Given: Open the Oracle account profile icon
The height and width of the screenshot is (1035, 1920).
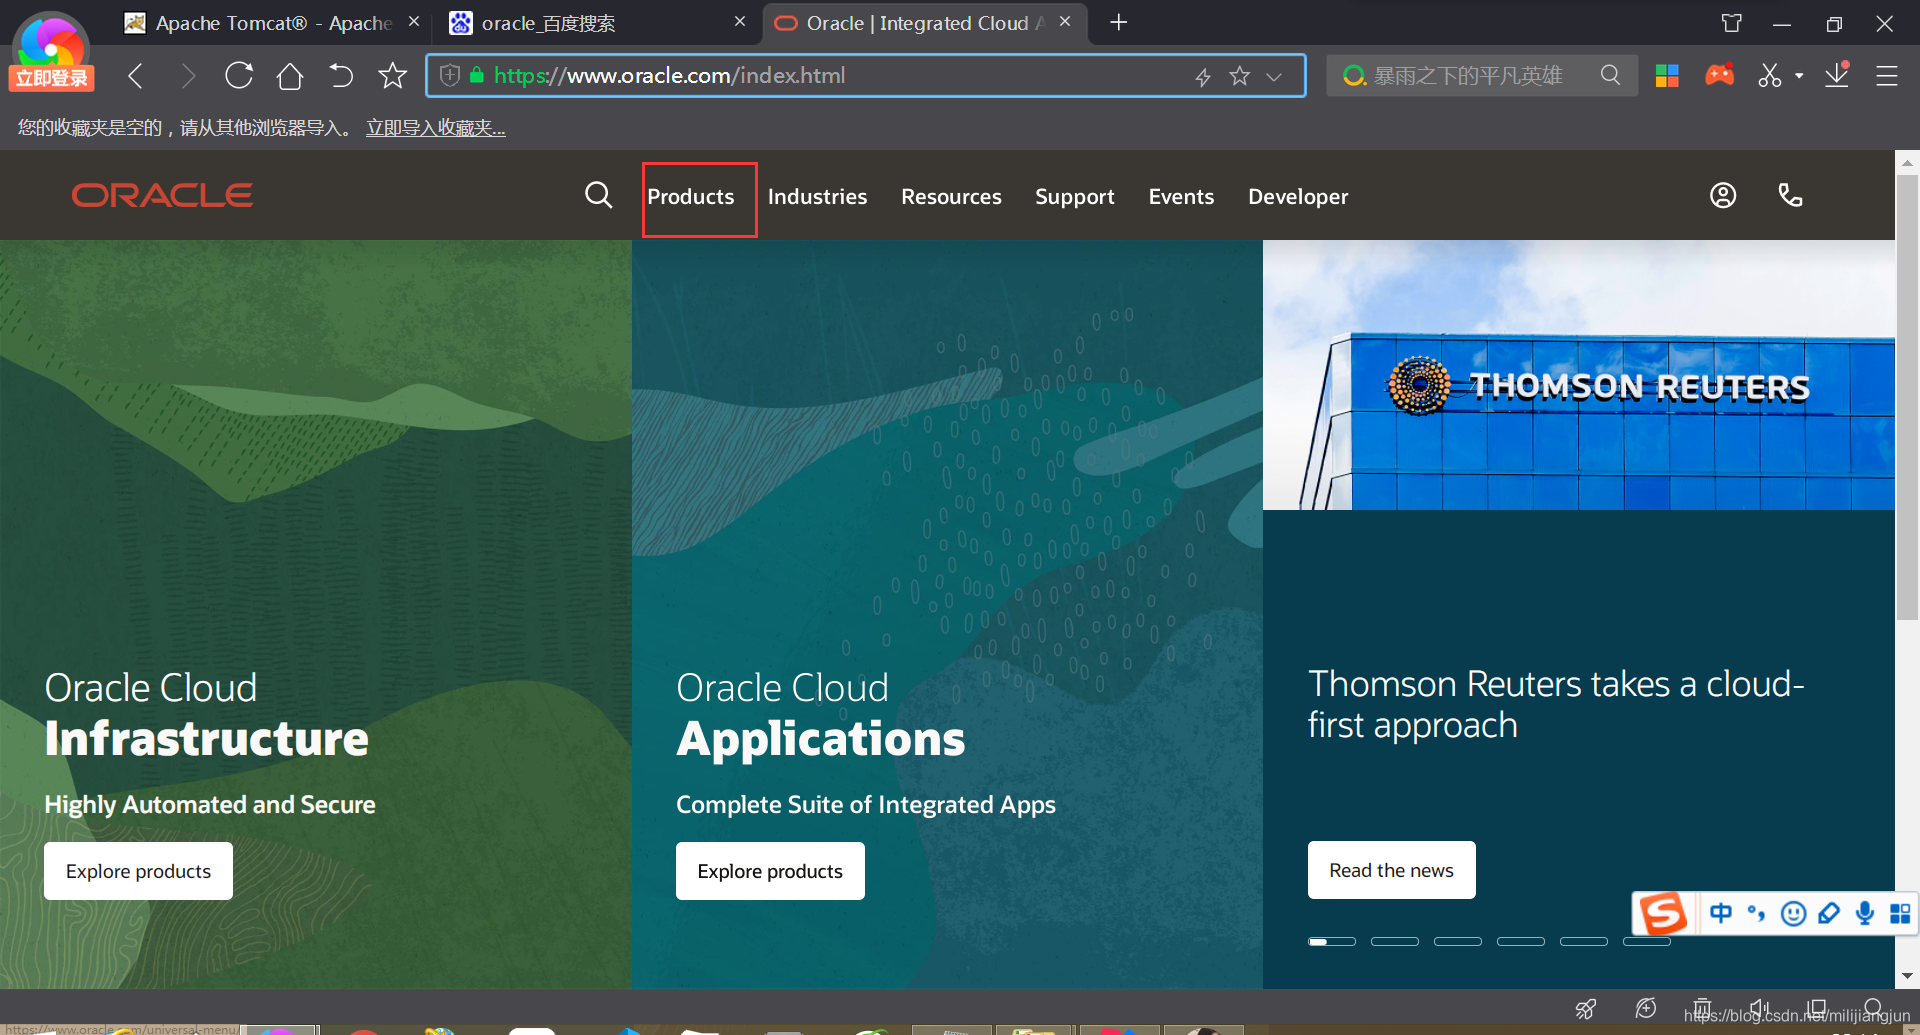Looking at the screenshot, I should [x=1723, y=195].
